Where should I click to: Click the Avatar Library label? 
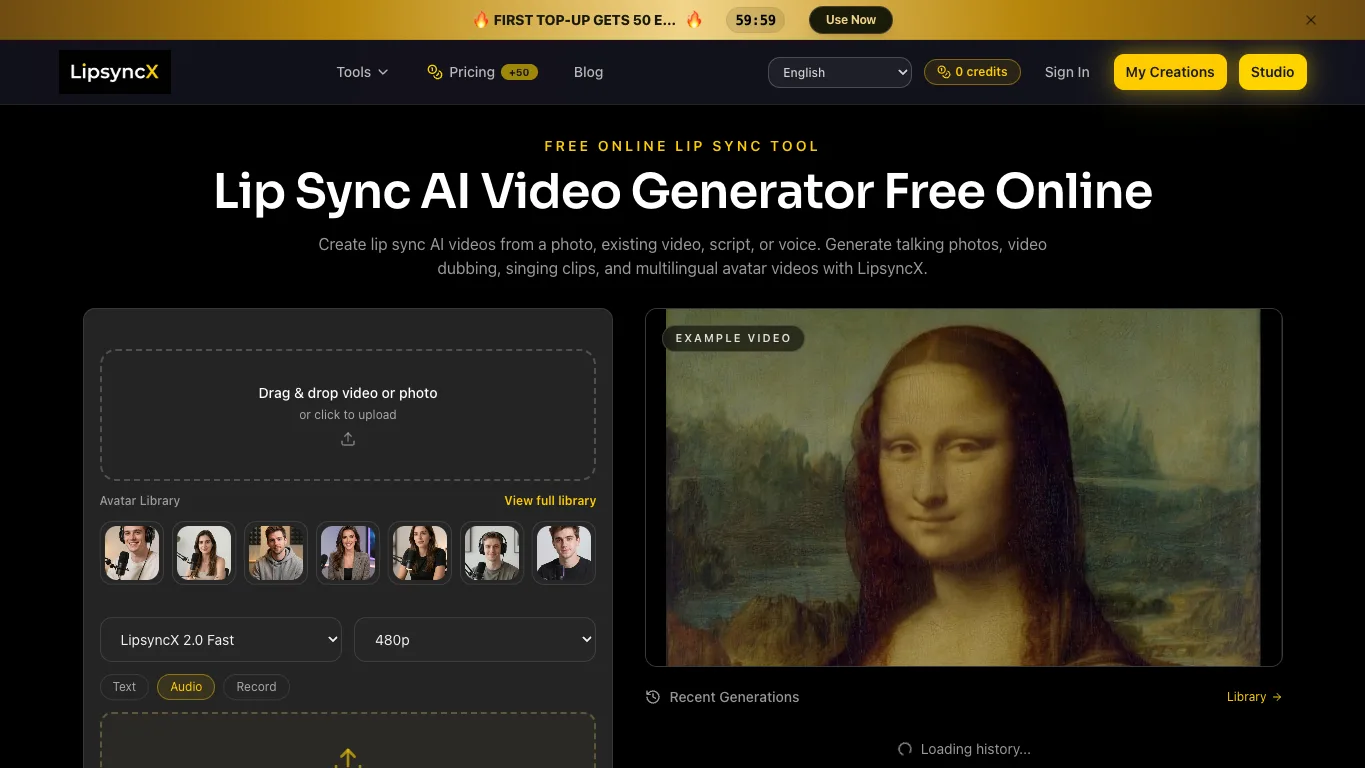tap(140, 501)
